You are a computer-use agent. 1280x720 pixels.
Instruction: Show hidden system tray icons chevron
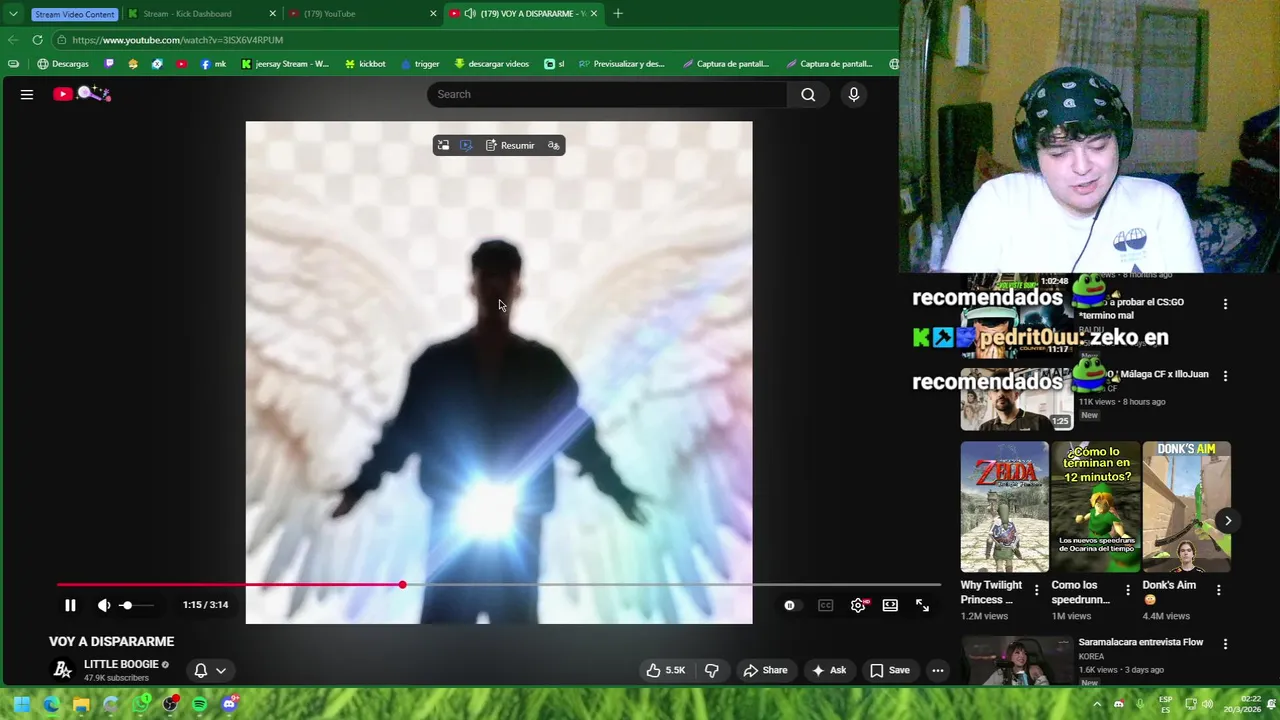coord(1097,704)
